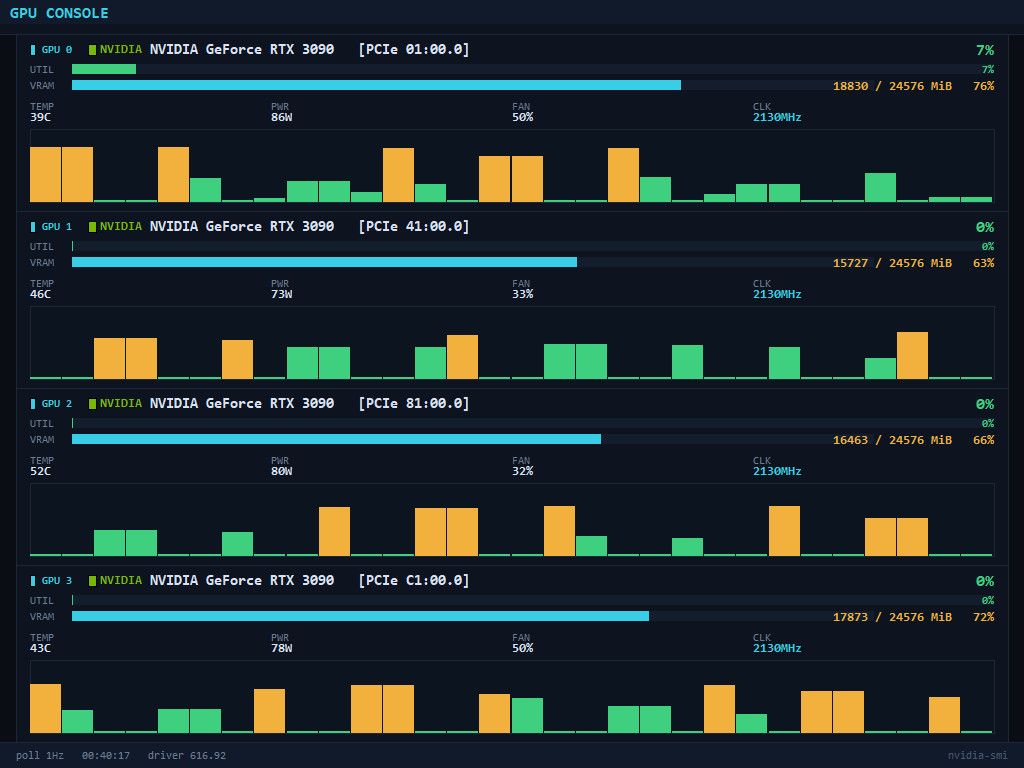Select the GPU 1 label
Screen dimensions: 1024x768
point(57,227)
